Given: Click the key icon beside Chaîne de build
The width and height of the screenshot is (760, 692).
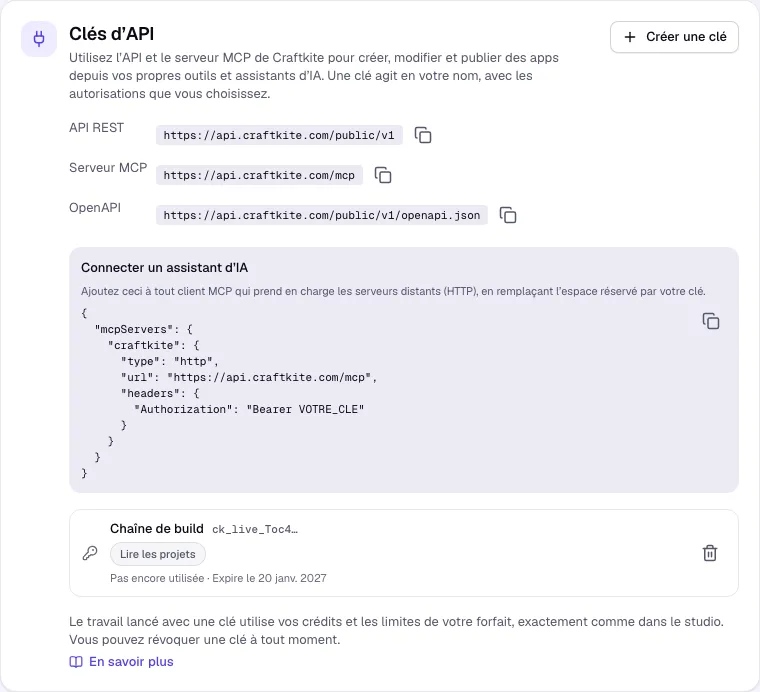Looking at the screenshot, I should click(x=90, y=553).
